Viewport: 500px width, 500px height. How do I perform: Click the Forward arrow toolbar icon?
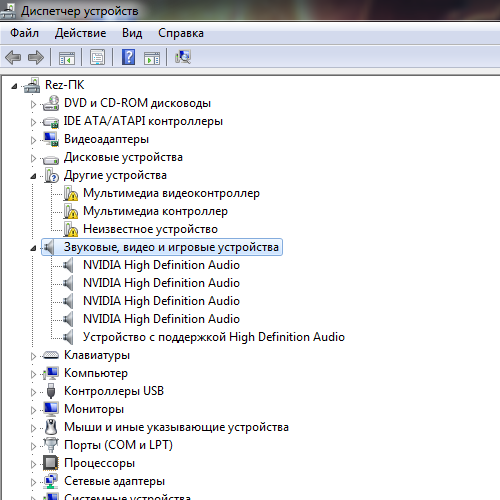pos(36,57)
